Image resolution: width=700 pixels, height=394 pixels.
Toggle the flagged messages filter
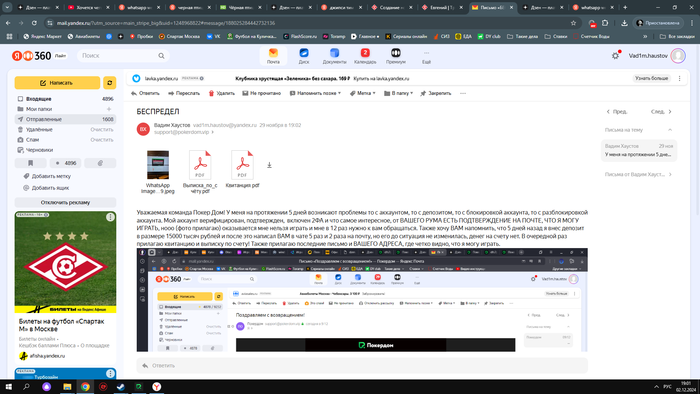point(30,163)
